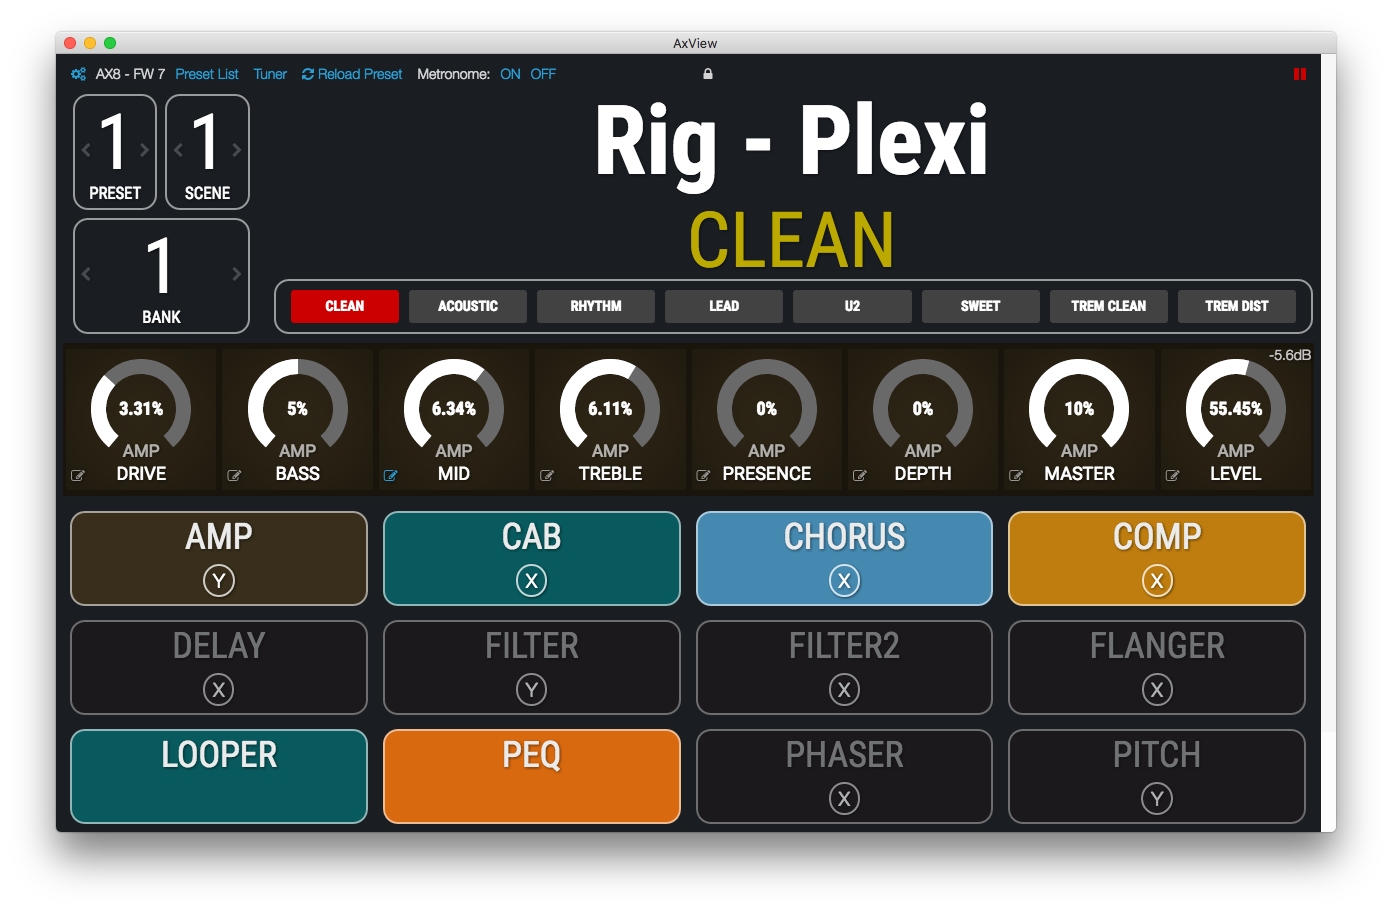
Task: Toggle the LOOPER block
Action: (219, 776)
